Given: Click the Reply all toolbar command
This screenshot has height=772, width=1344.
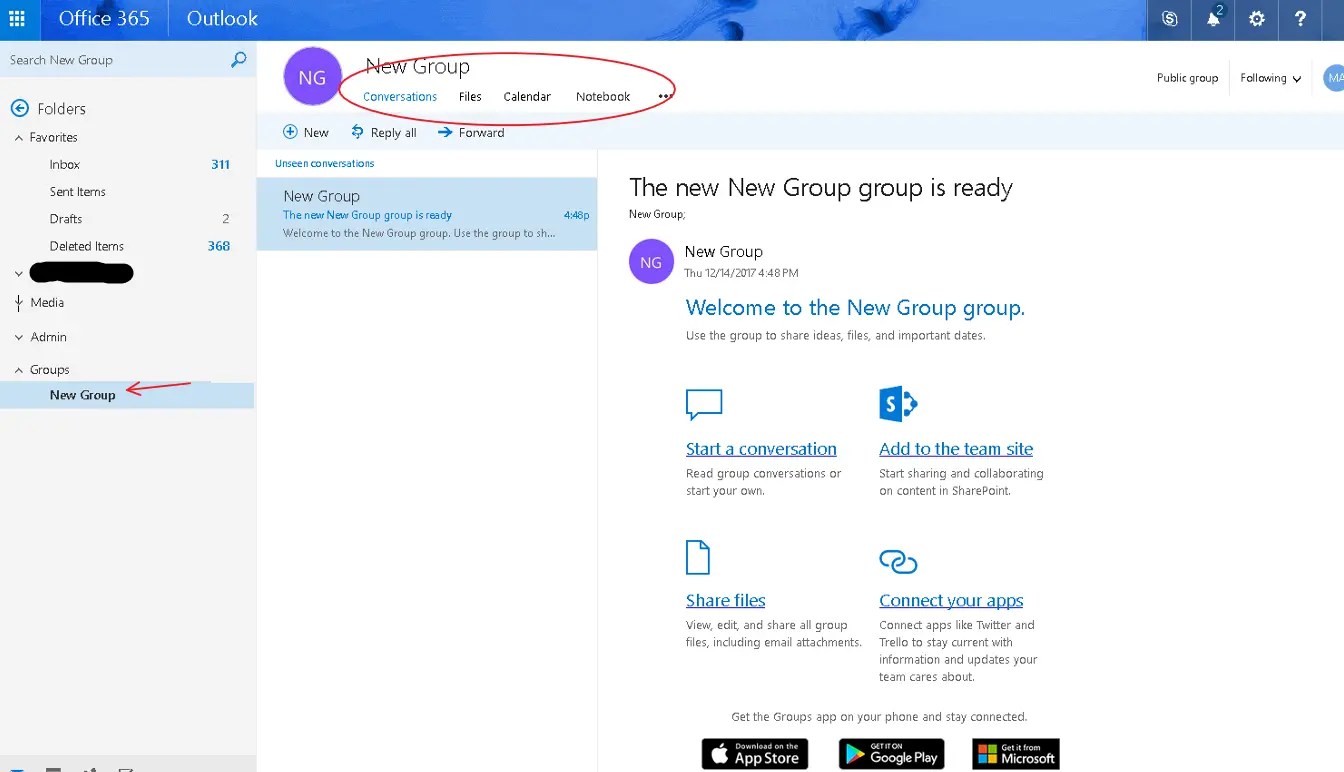Looking at the screenshot, I should (383, 131).
